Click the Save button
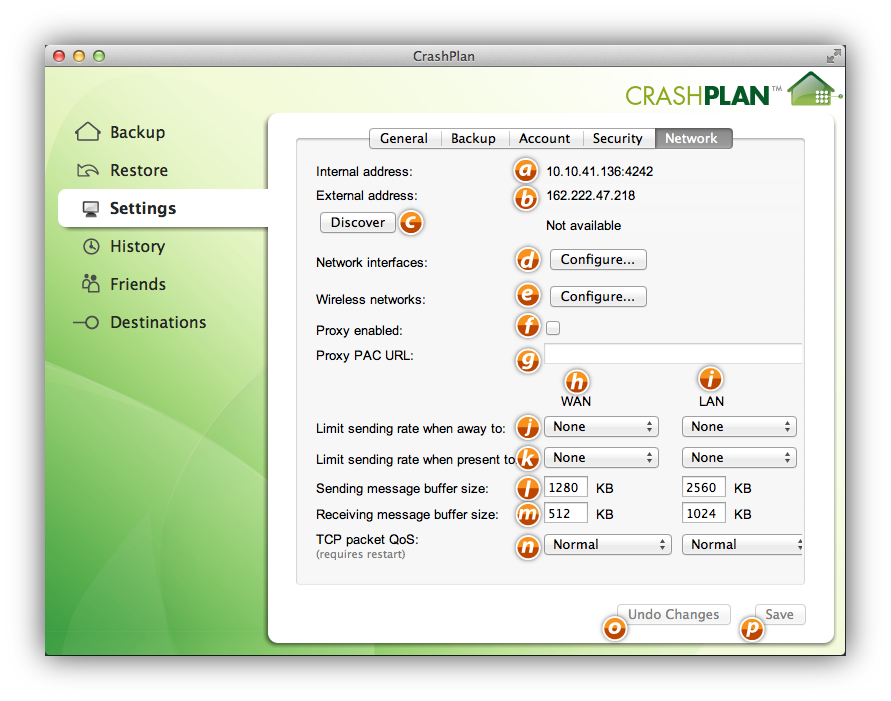Screen dimensions: 891x701 pyautogui.click(x=779, y=614)
